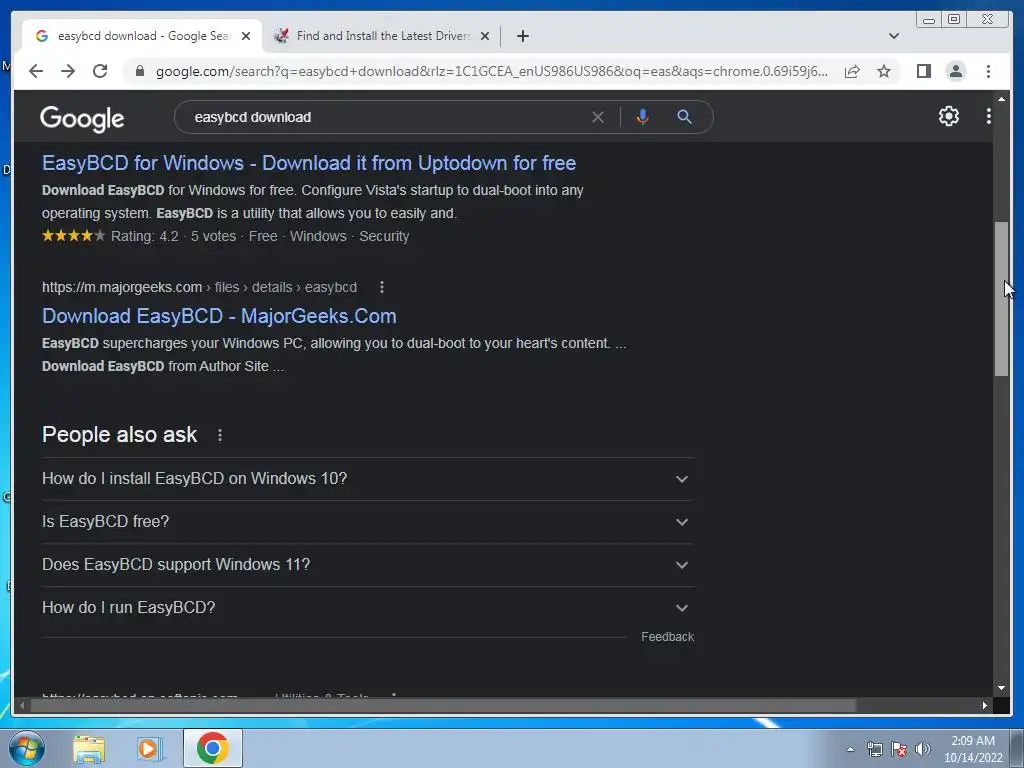Open Chrome profile avatar menu
1024x768 pixels.
[955, 71]
